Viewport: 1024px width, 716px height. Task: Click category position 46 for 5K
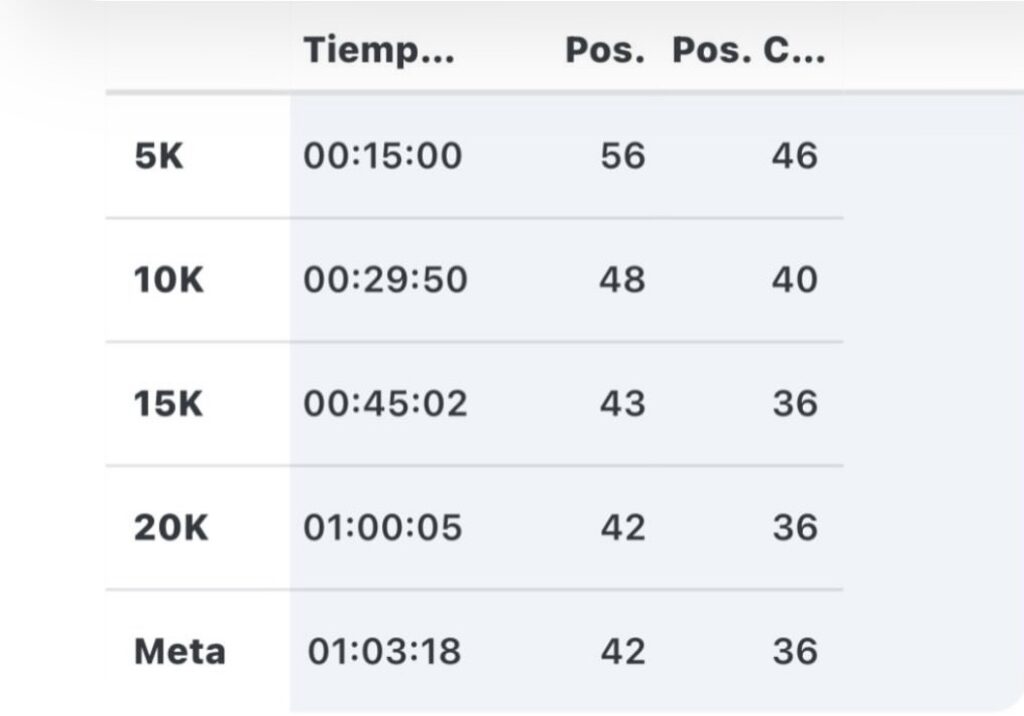795,156
